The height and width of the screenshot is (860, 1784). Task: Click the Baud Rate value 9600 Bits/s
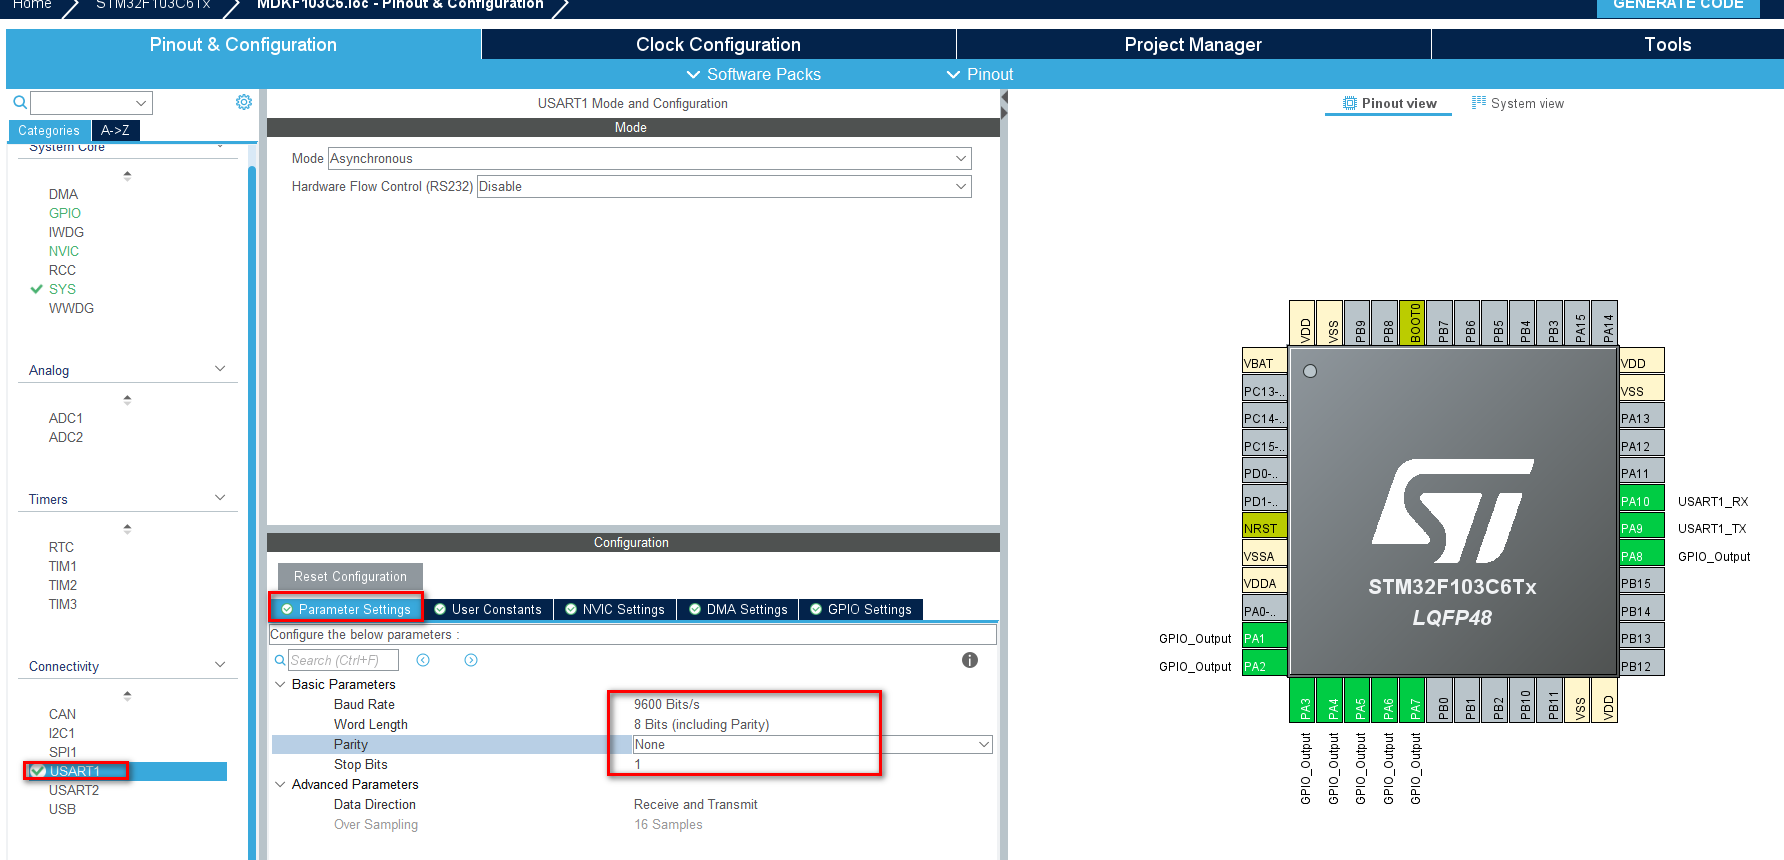667,704
